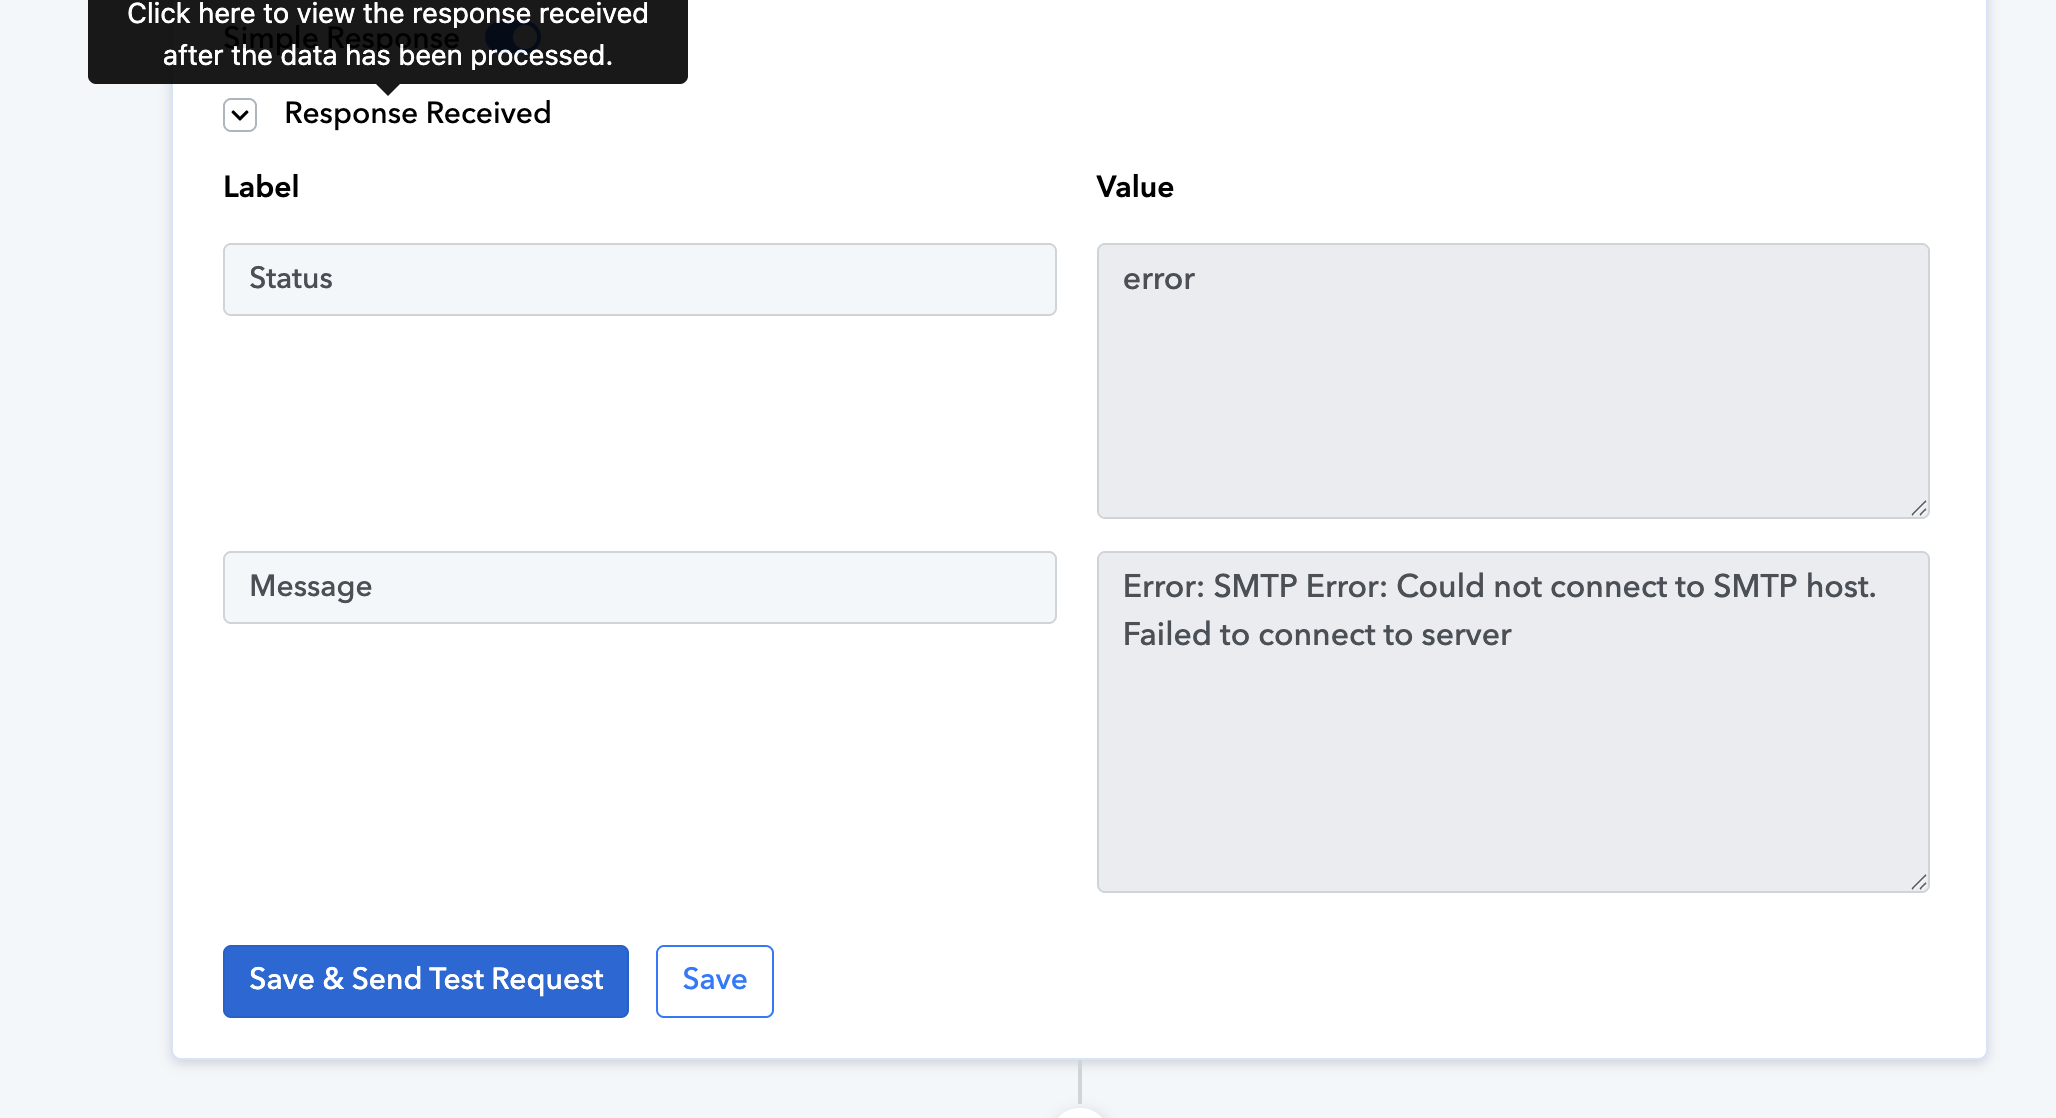Click the add-step circle below the card
The width and height of the screenshot is (2056, 1118).
(1080, 1112)
